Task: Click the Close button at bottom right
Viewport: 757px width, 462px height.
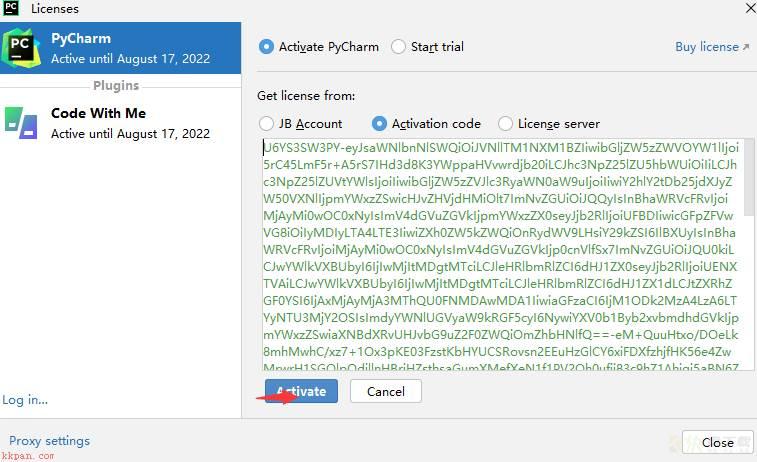Action: 717,442
